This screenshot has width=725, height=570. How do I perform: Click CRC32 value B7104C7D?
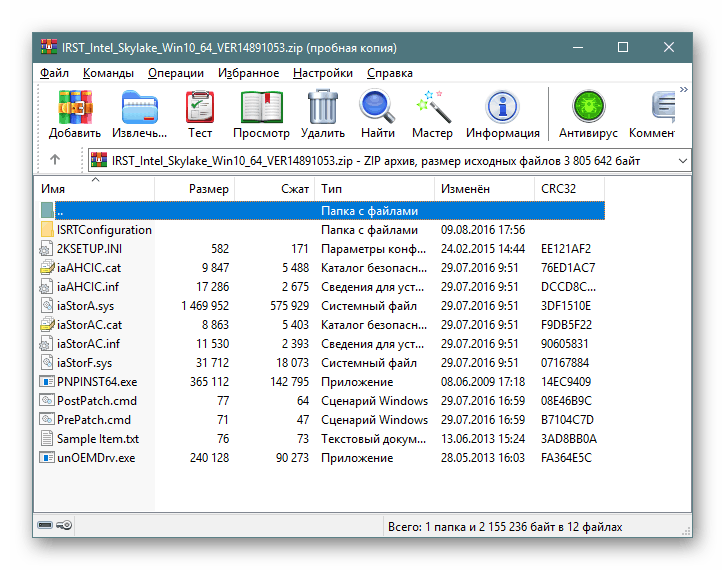(567, 420)
